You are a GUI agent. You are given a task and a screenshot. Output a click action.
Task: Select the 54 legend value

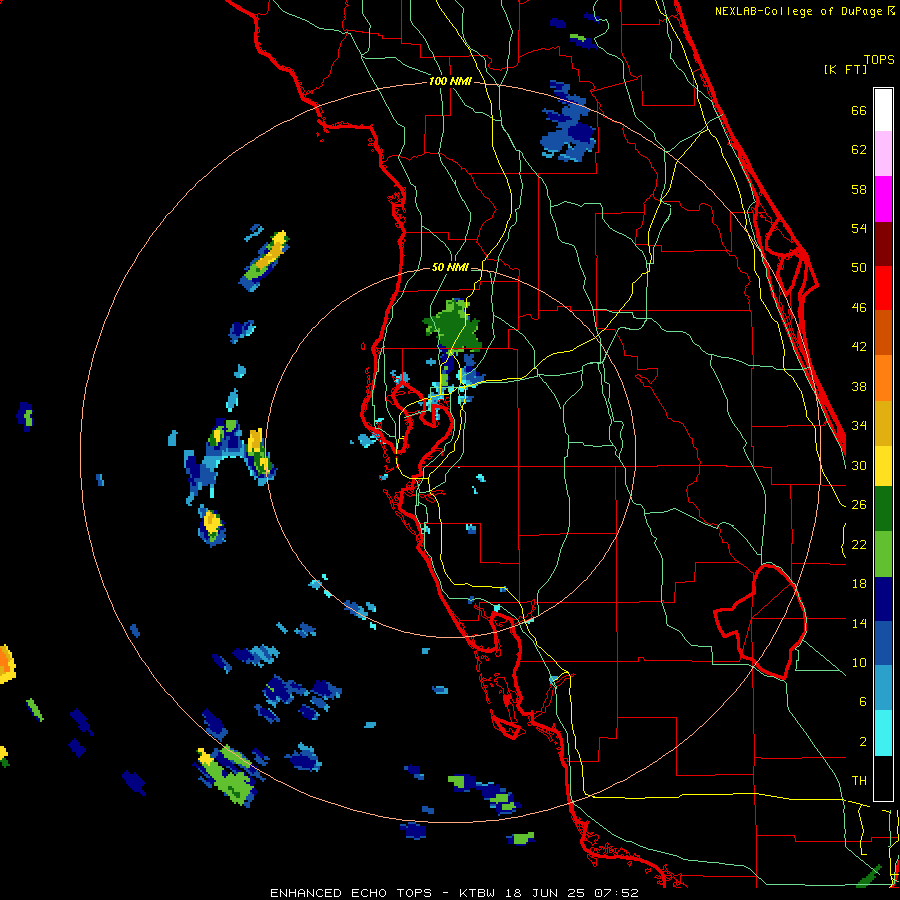click(x=859, y=228)
